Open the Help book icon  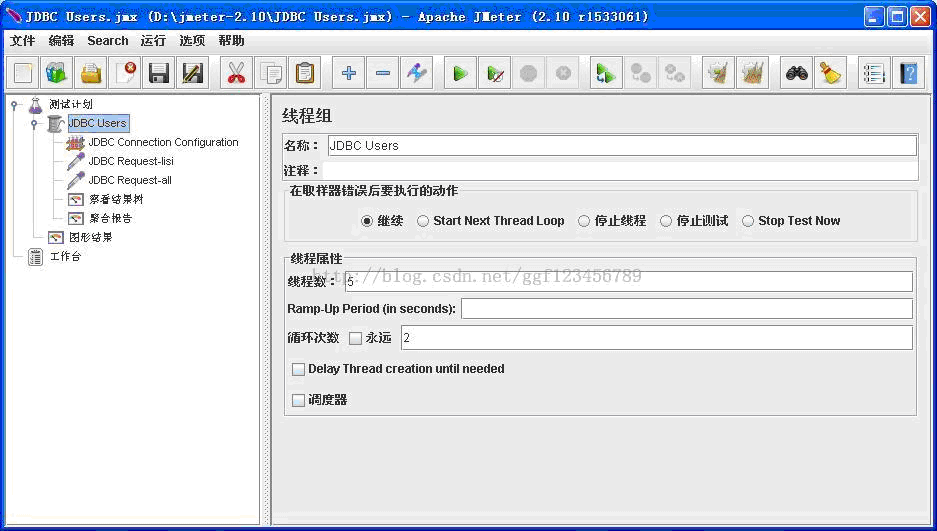[908, 73]
